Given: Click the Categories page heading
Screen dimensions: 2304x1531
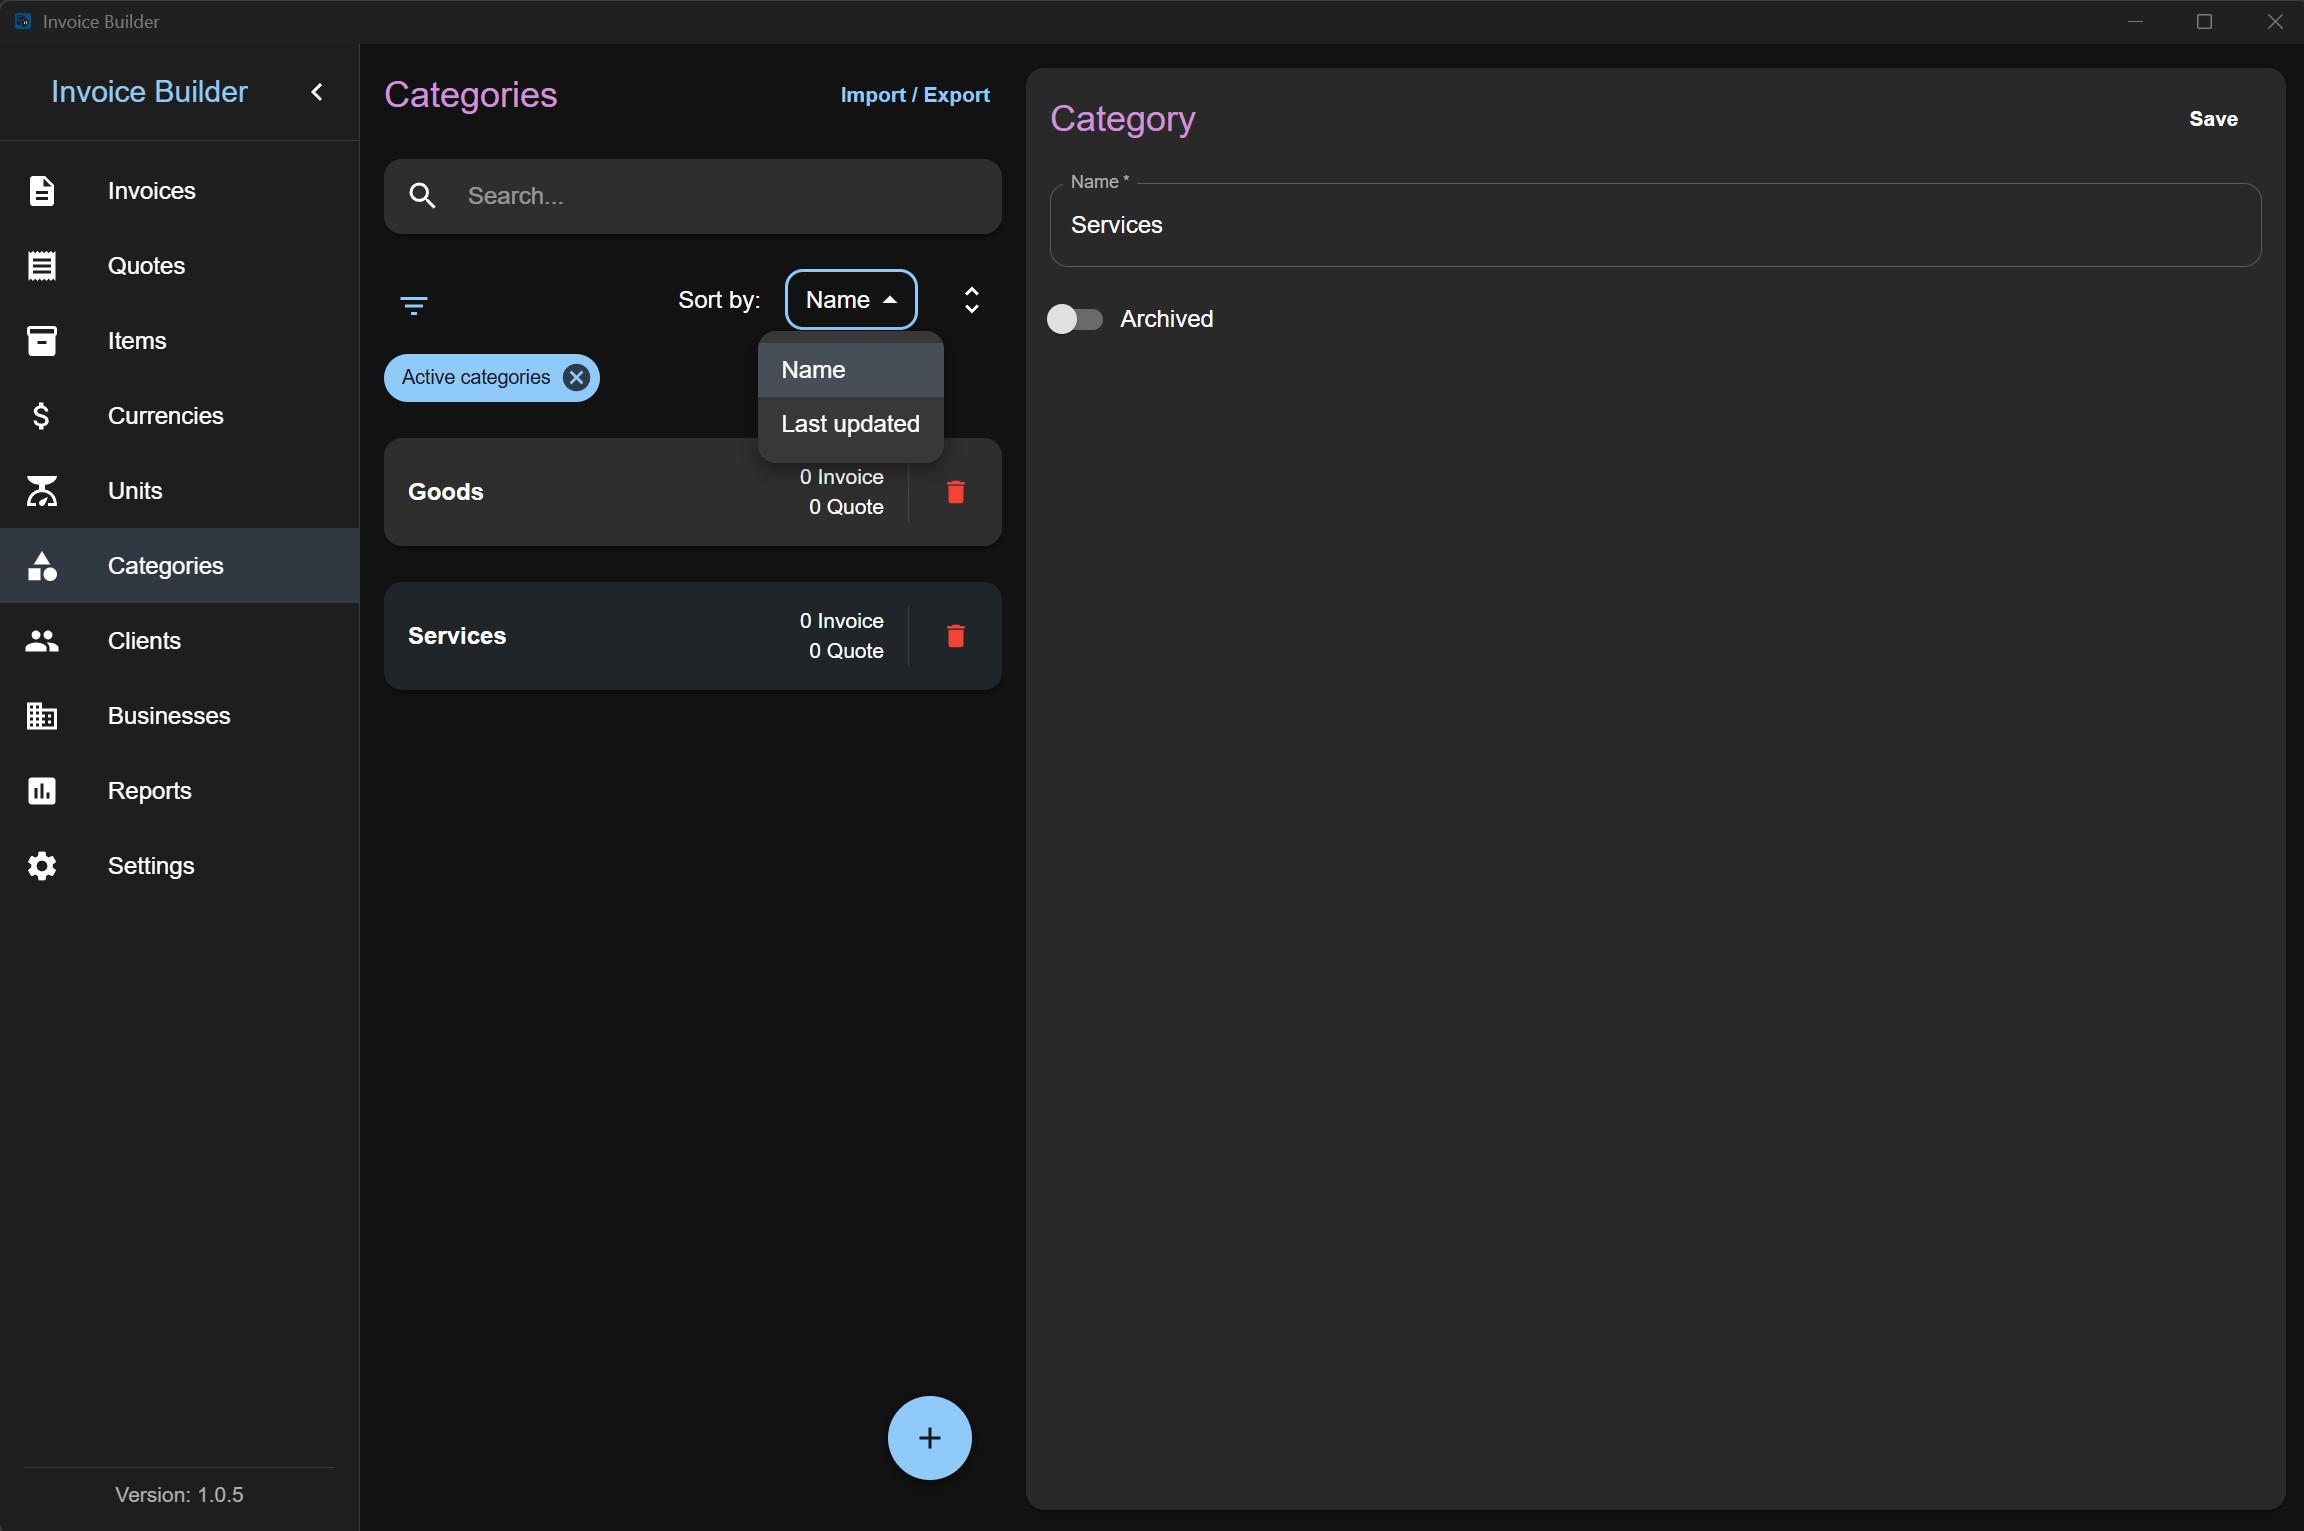Looking at the screenshot, I should point(471,95).
